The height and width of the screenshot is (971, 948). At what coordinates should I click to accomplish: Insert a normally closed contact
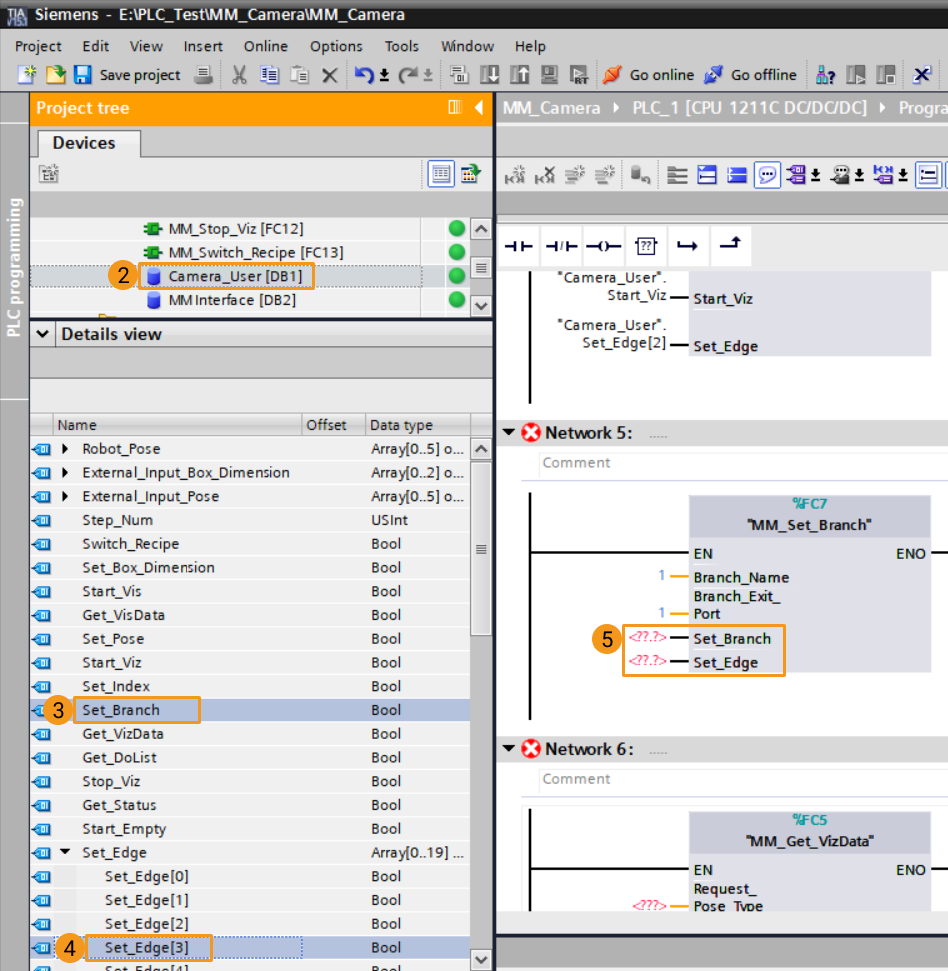coord(561,245)
